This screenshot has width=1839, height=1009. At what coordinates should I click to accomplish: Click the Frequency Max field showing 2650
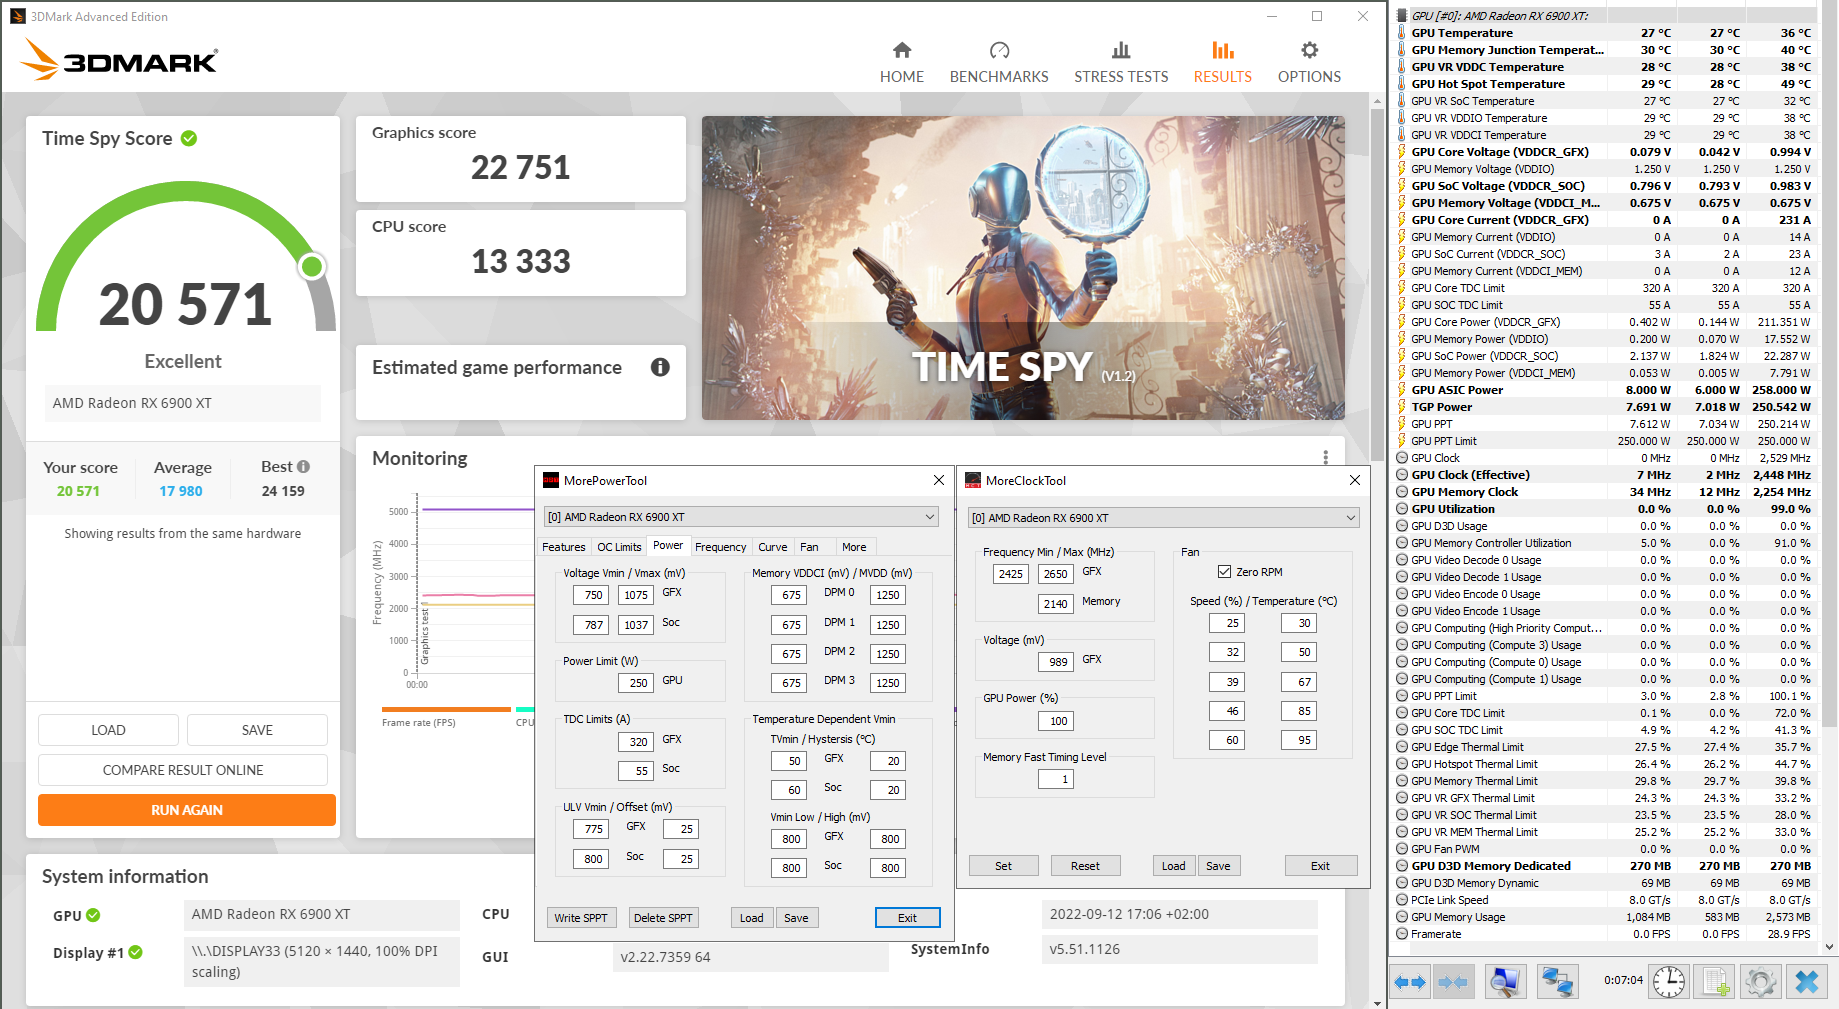click(1056, 574)
